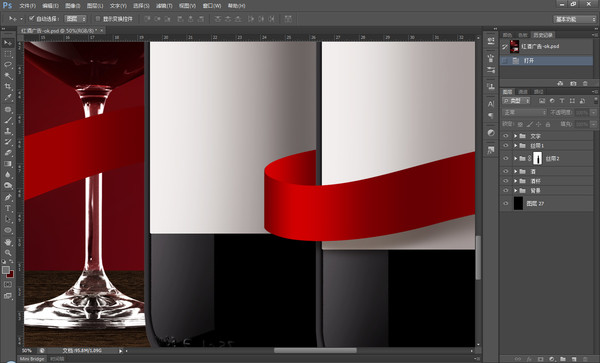The image size is (600, 363).
Task: Click the 丝带2 layer mask thumbnail
Action: [x=537, y=158]
